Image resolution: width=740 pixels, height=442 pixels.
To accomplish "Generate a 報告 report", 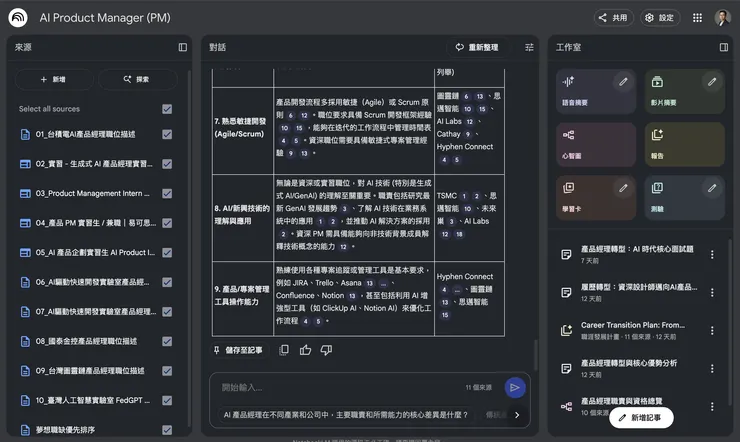I will click(684, 144).
